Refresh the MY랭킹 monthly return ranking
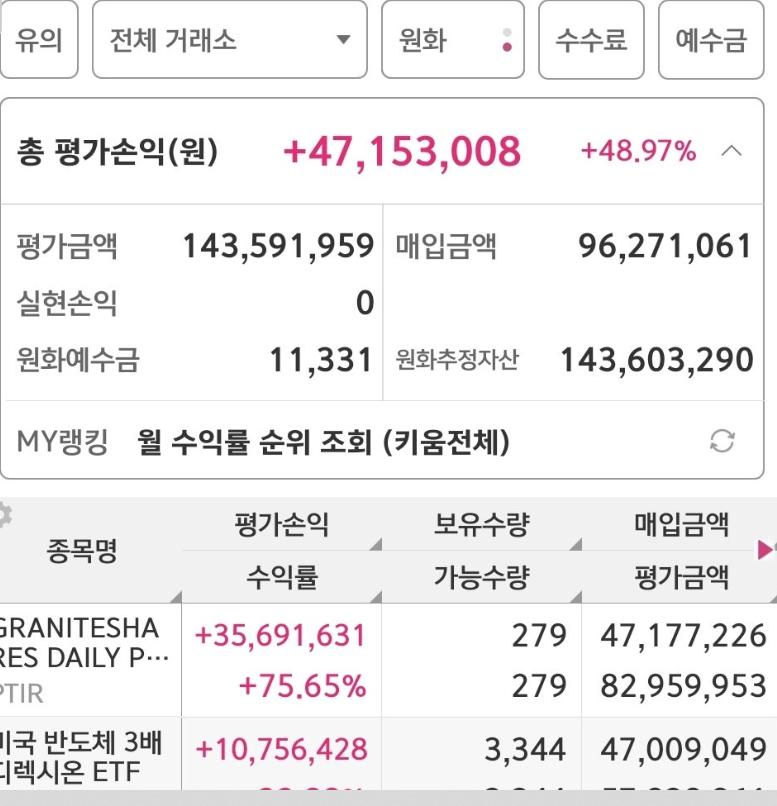 pyautogui.click(x=722, y=441)
